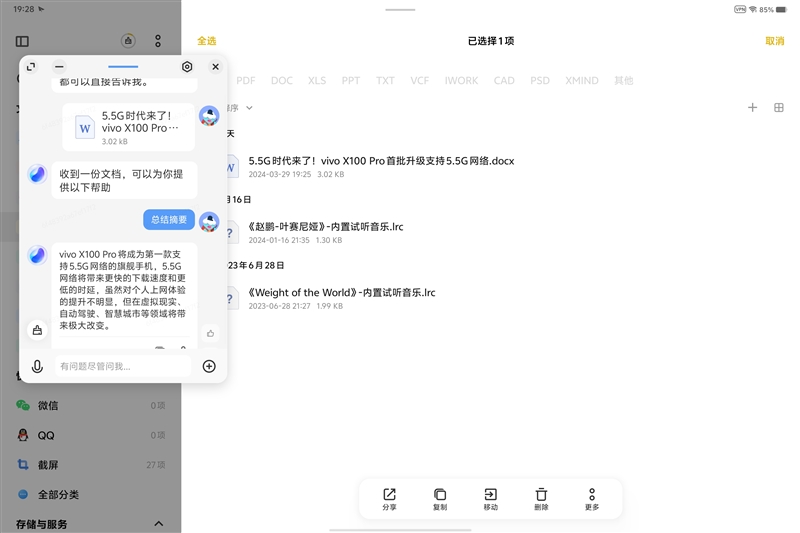This screenshot has height=533, width=800.
Task: Tap 取消 to cancel selection
Action: click(774, 41)
